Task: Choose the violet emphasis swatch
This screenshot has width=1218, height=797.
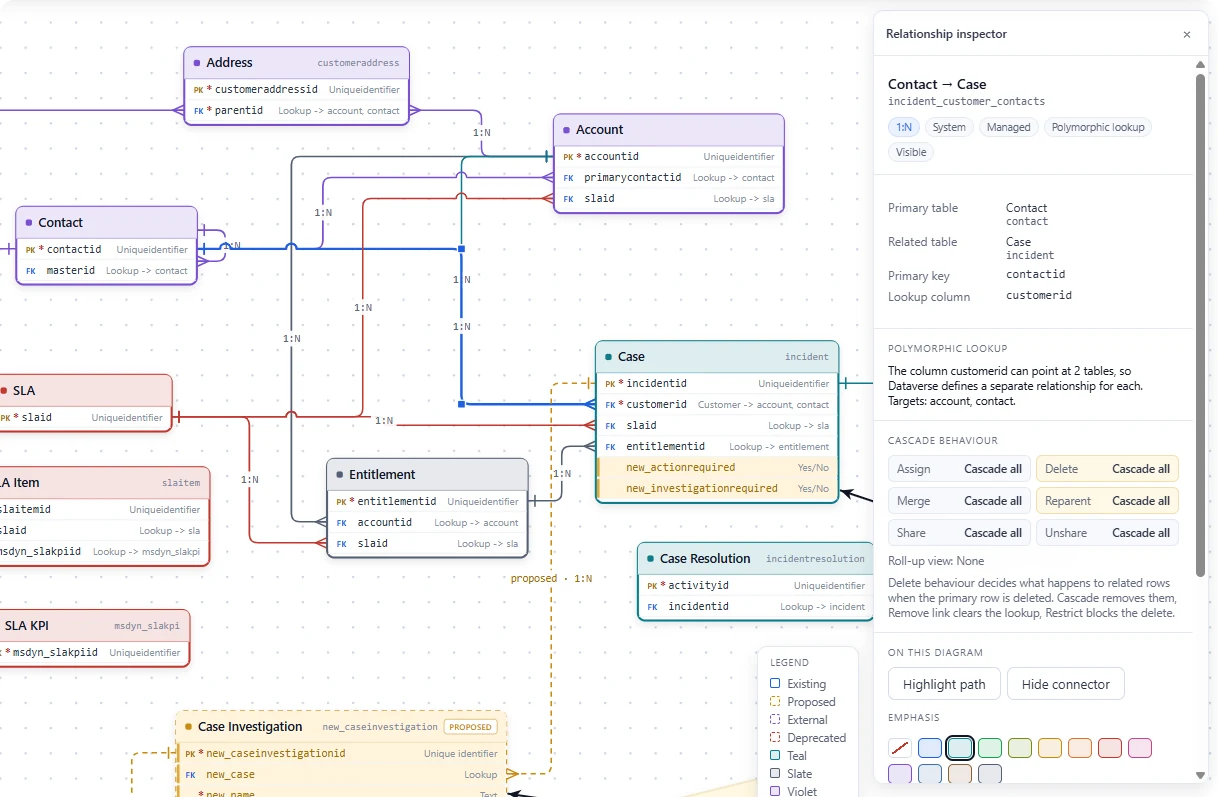Action: click(900, 774)
